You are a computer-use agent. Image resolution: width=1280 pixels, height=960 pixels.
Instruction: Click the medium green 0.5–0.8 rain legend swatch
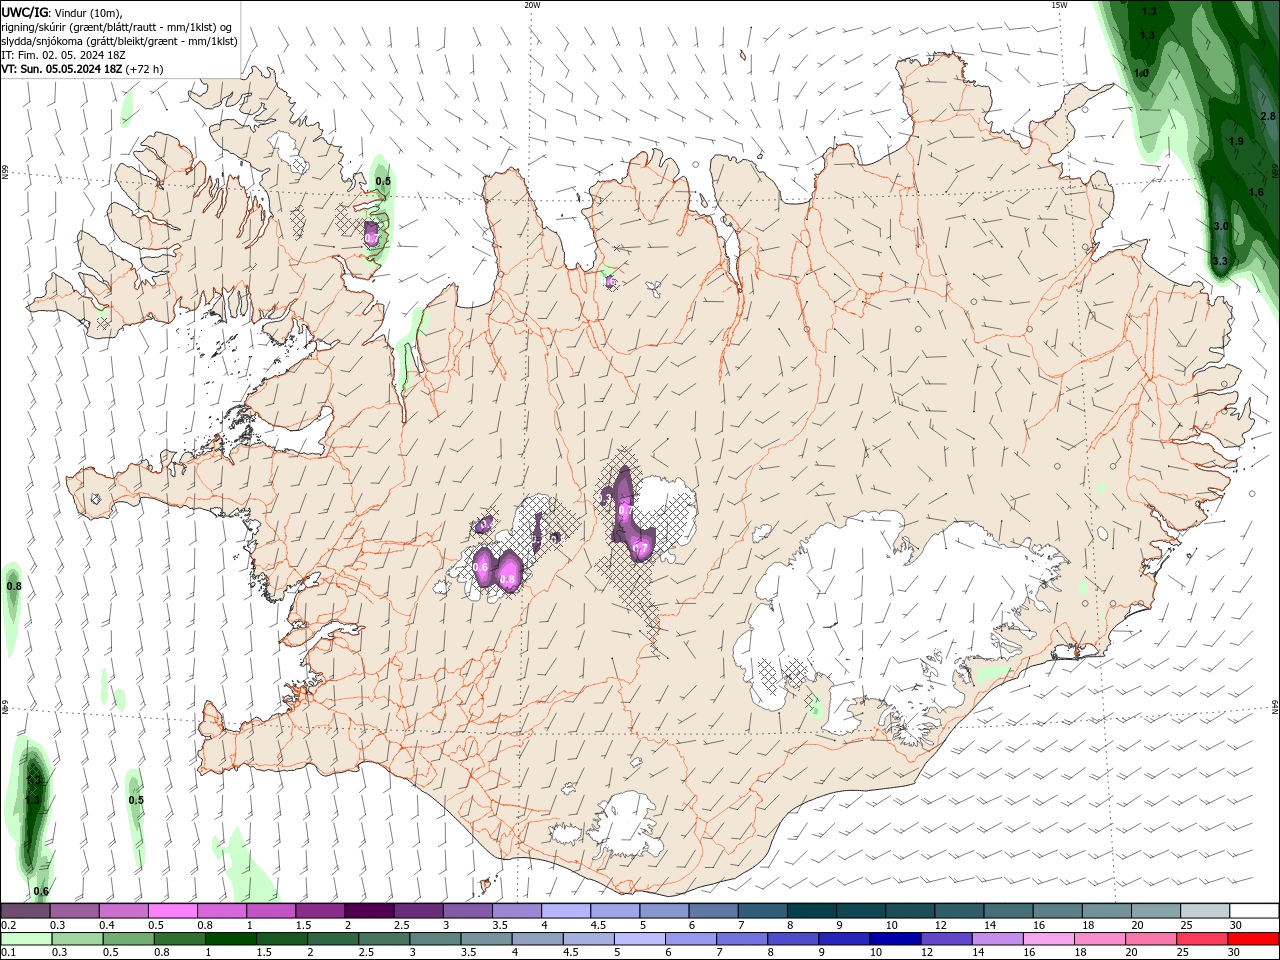[128, 939]
